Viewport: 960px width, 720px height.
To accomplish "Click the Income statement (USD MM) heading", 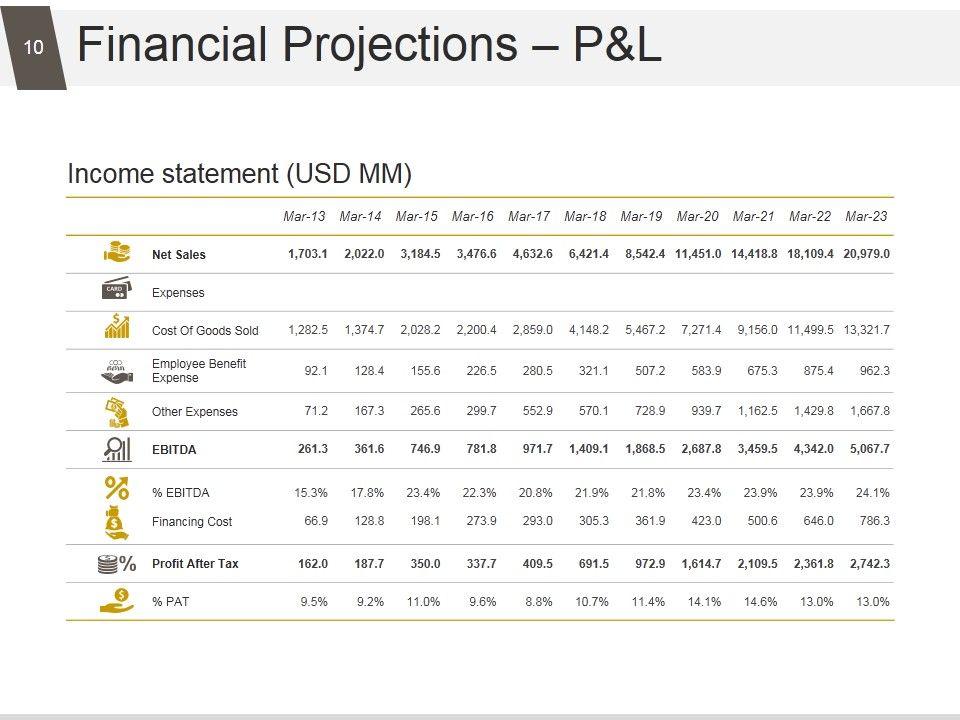I will (x=239, y=174).
